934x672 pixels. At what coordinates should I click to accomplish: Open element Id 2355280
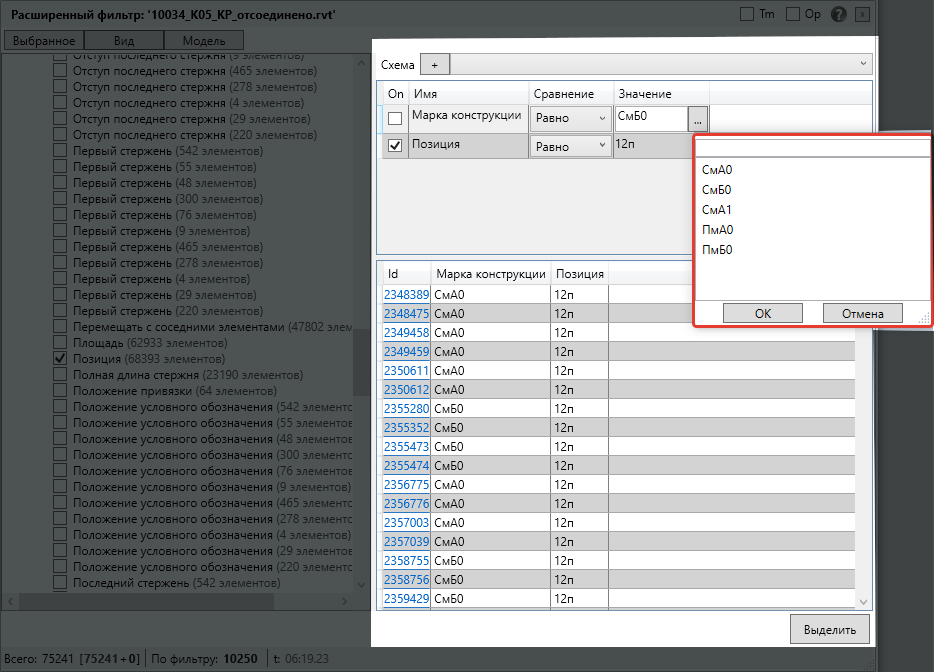tap(406, 409)
